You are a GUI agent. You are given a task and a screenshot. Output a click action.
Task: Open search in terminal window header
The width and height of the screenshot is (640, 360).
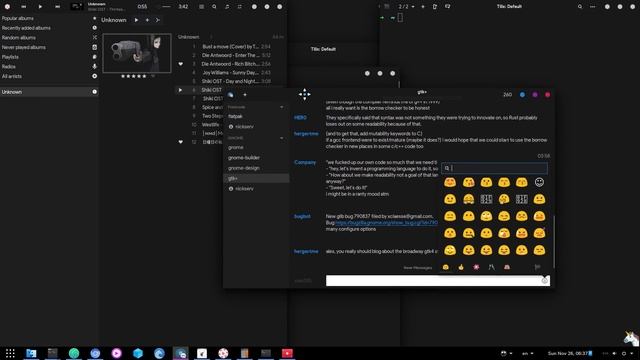click(x=580, y=7)
